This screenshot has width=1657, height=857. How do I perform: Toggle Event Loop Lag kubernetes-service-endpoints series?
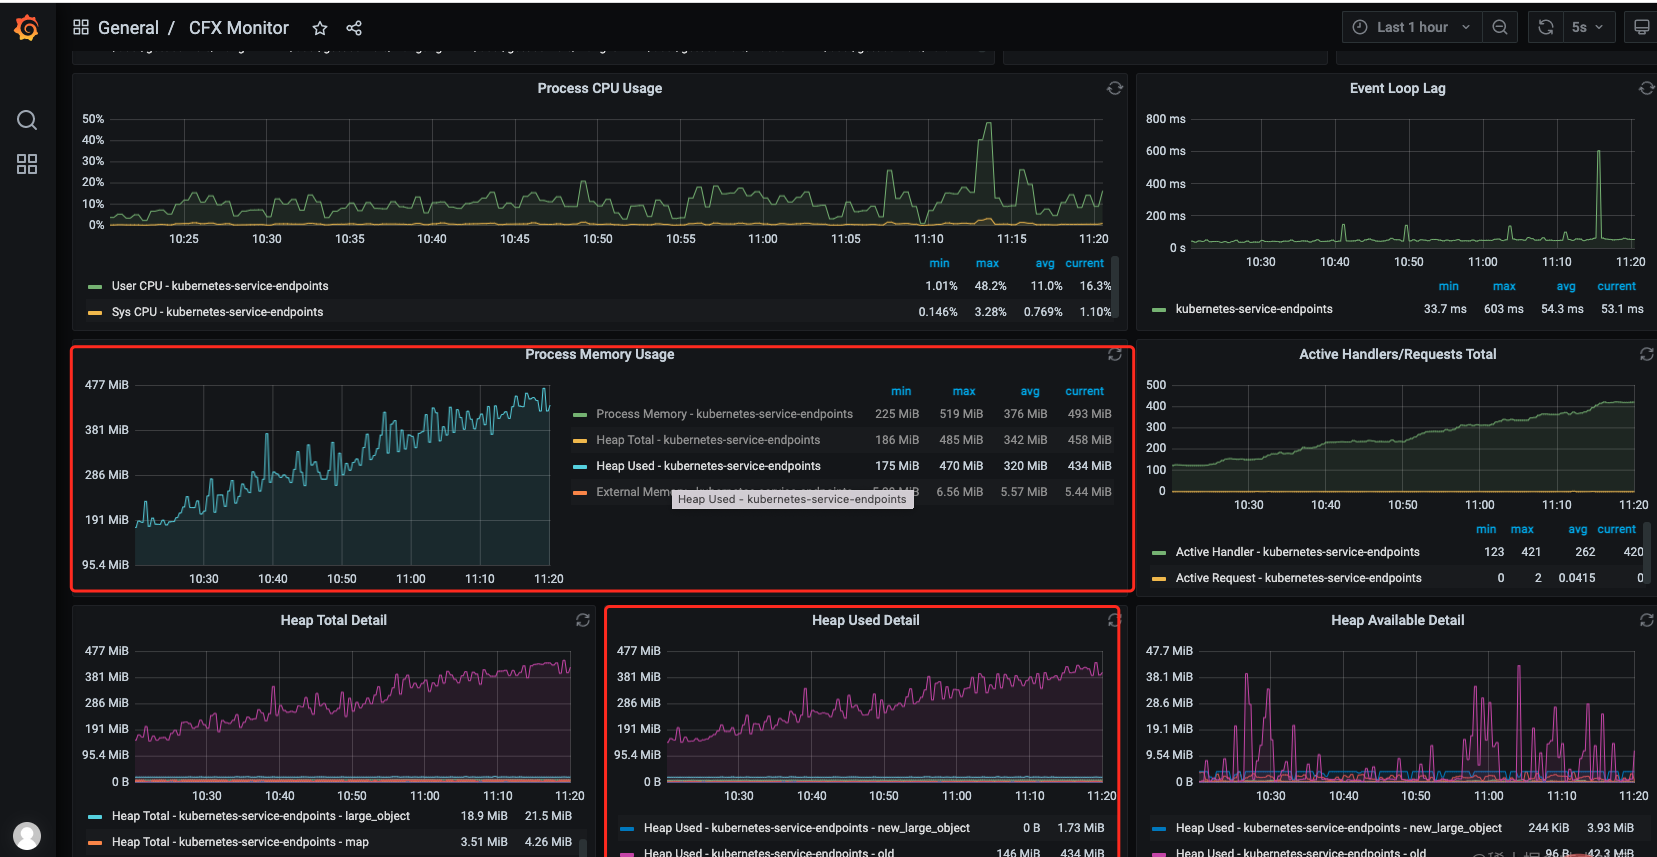coord(1254,309)
